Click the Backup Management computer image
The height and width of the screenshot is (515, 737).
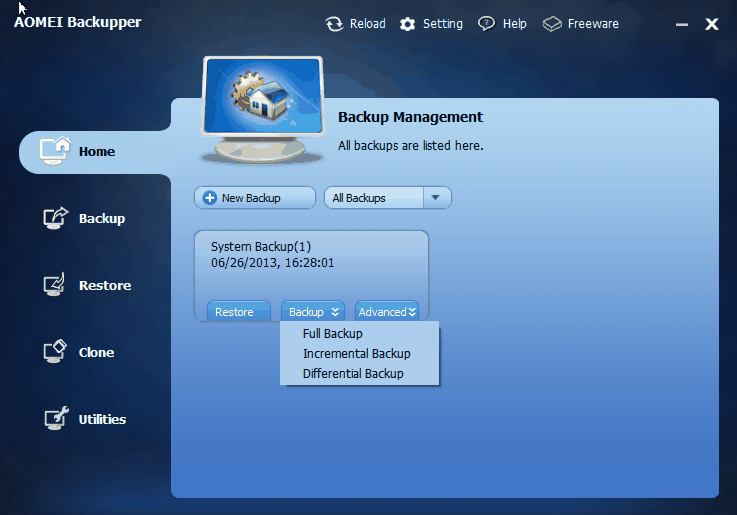tap(263, 110)
